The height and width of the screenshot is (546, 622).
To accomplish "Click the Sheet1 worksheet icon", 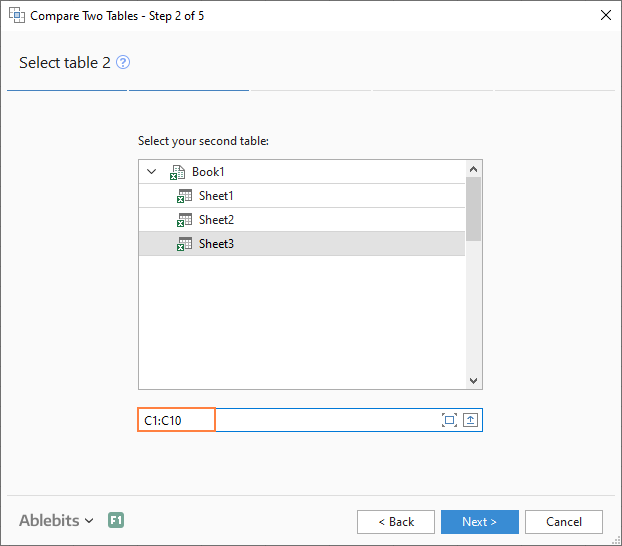I will [184, 196].
